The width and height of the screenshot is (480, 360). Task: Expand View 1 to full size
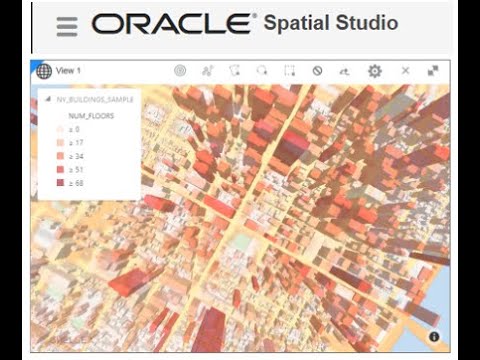(433, 71)
